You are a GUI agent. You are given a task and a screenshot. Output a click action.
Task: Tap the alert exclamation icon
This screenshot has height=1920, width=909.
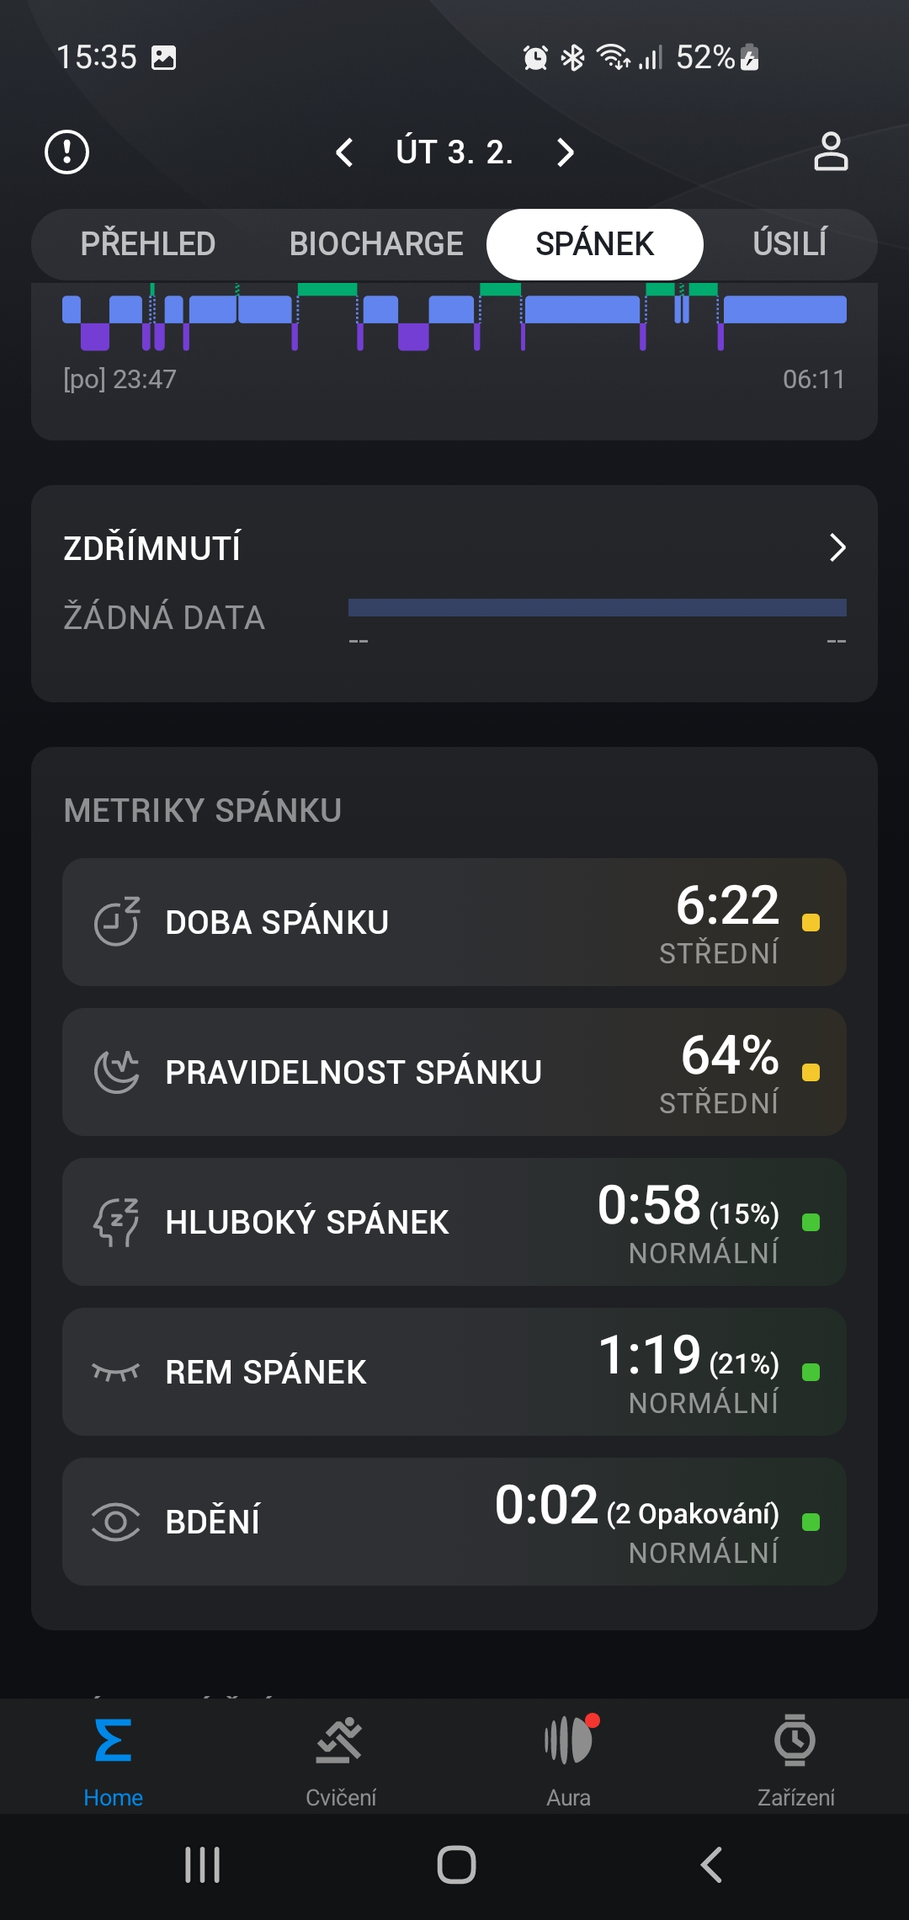67,152
